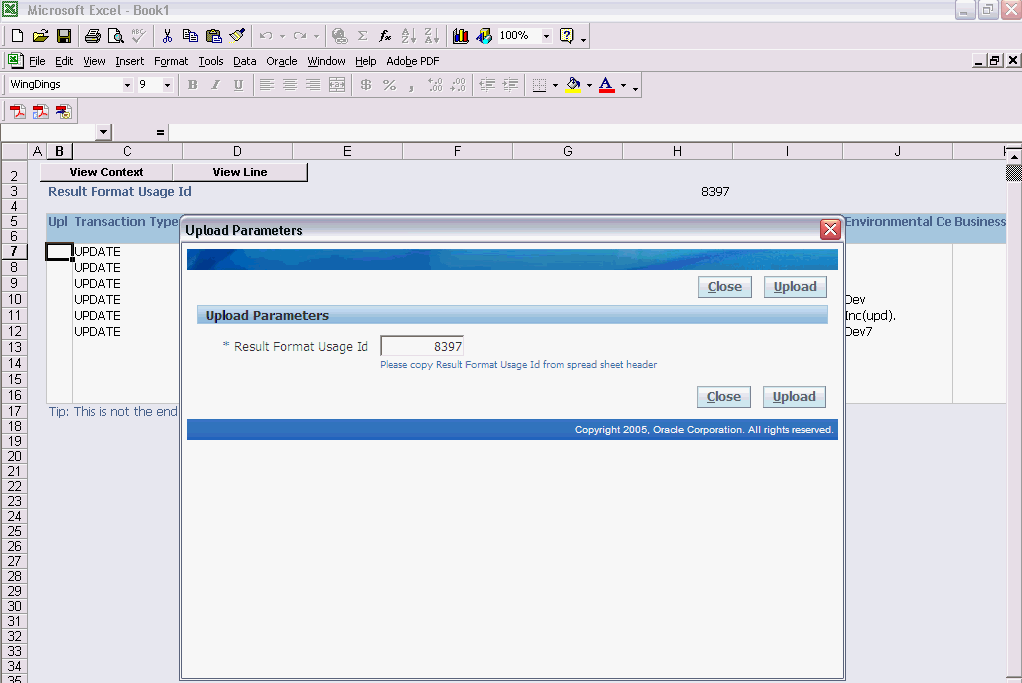Click the bottom Close button in dialog
This screenshot has width=1022, height=683.
coord(723,397)
